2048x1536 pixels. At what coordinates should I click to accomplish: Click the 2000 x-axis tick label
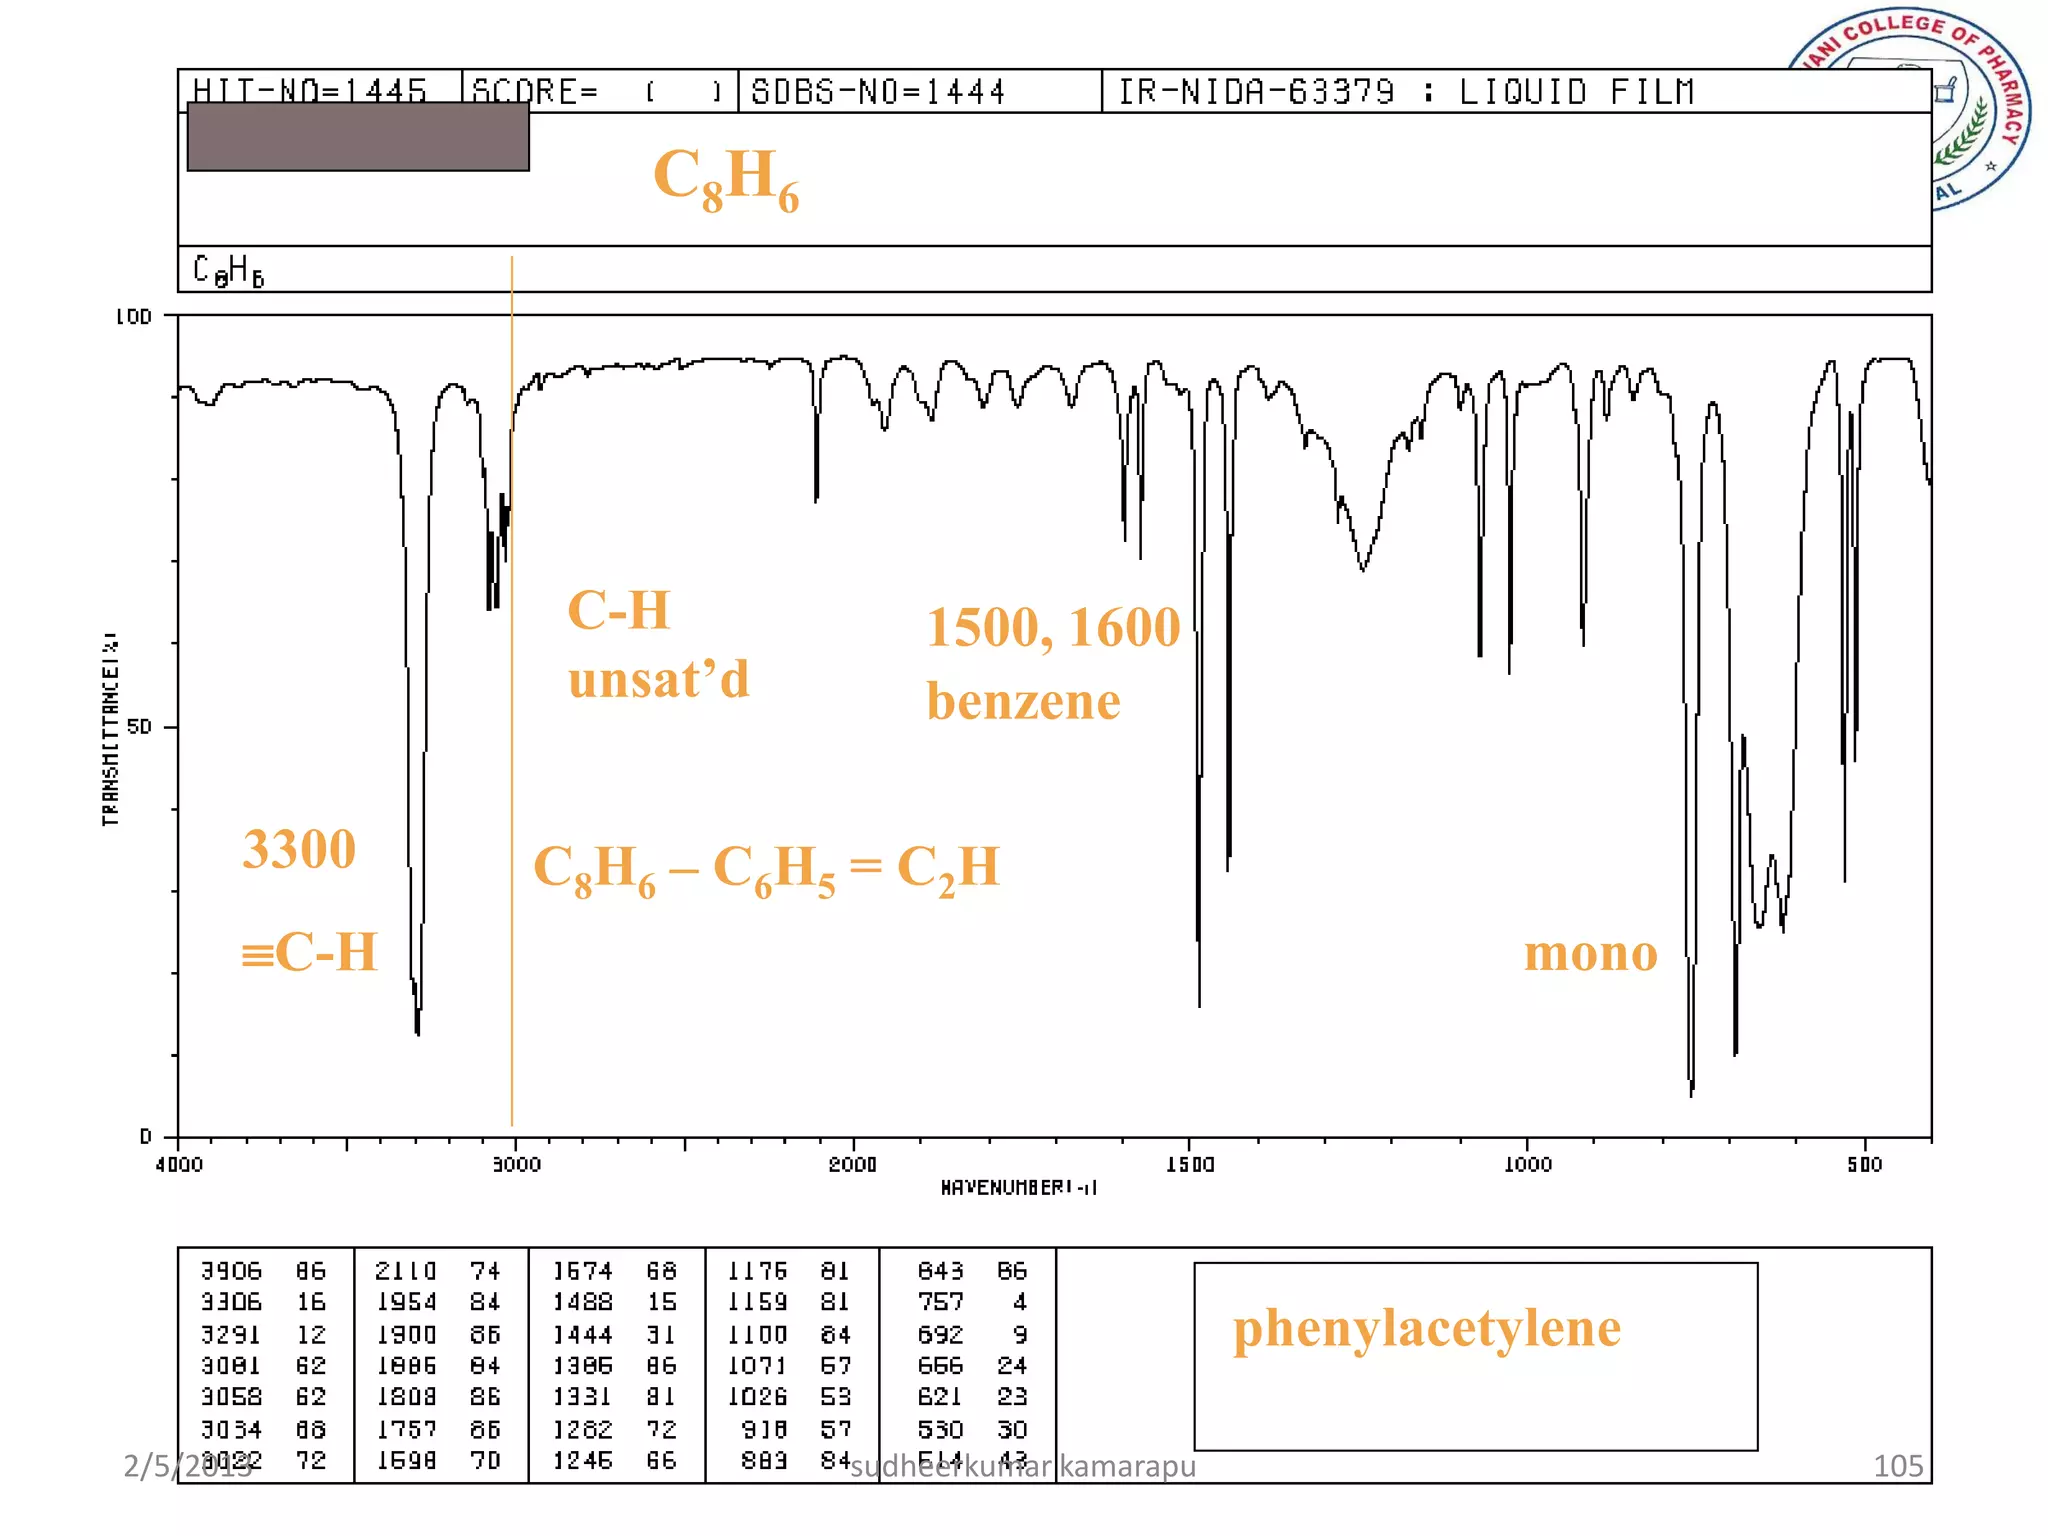click(x=852, y=1164)
